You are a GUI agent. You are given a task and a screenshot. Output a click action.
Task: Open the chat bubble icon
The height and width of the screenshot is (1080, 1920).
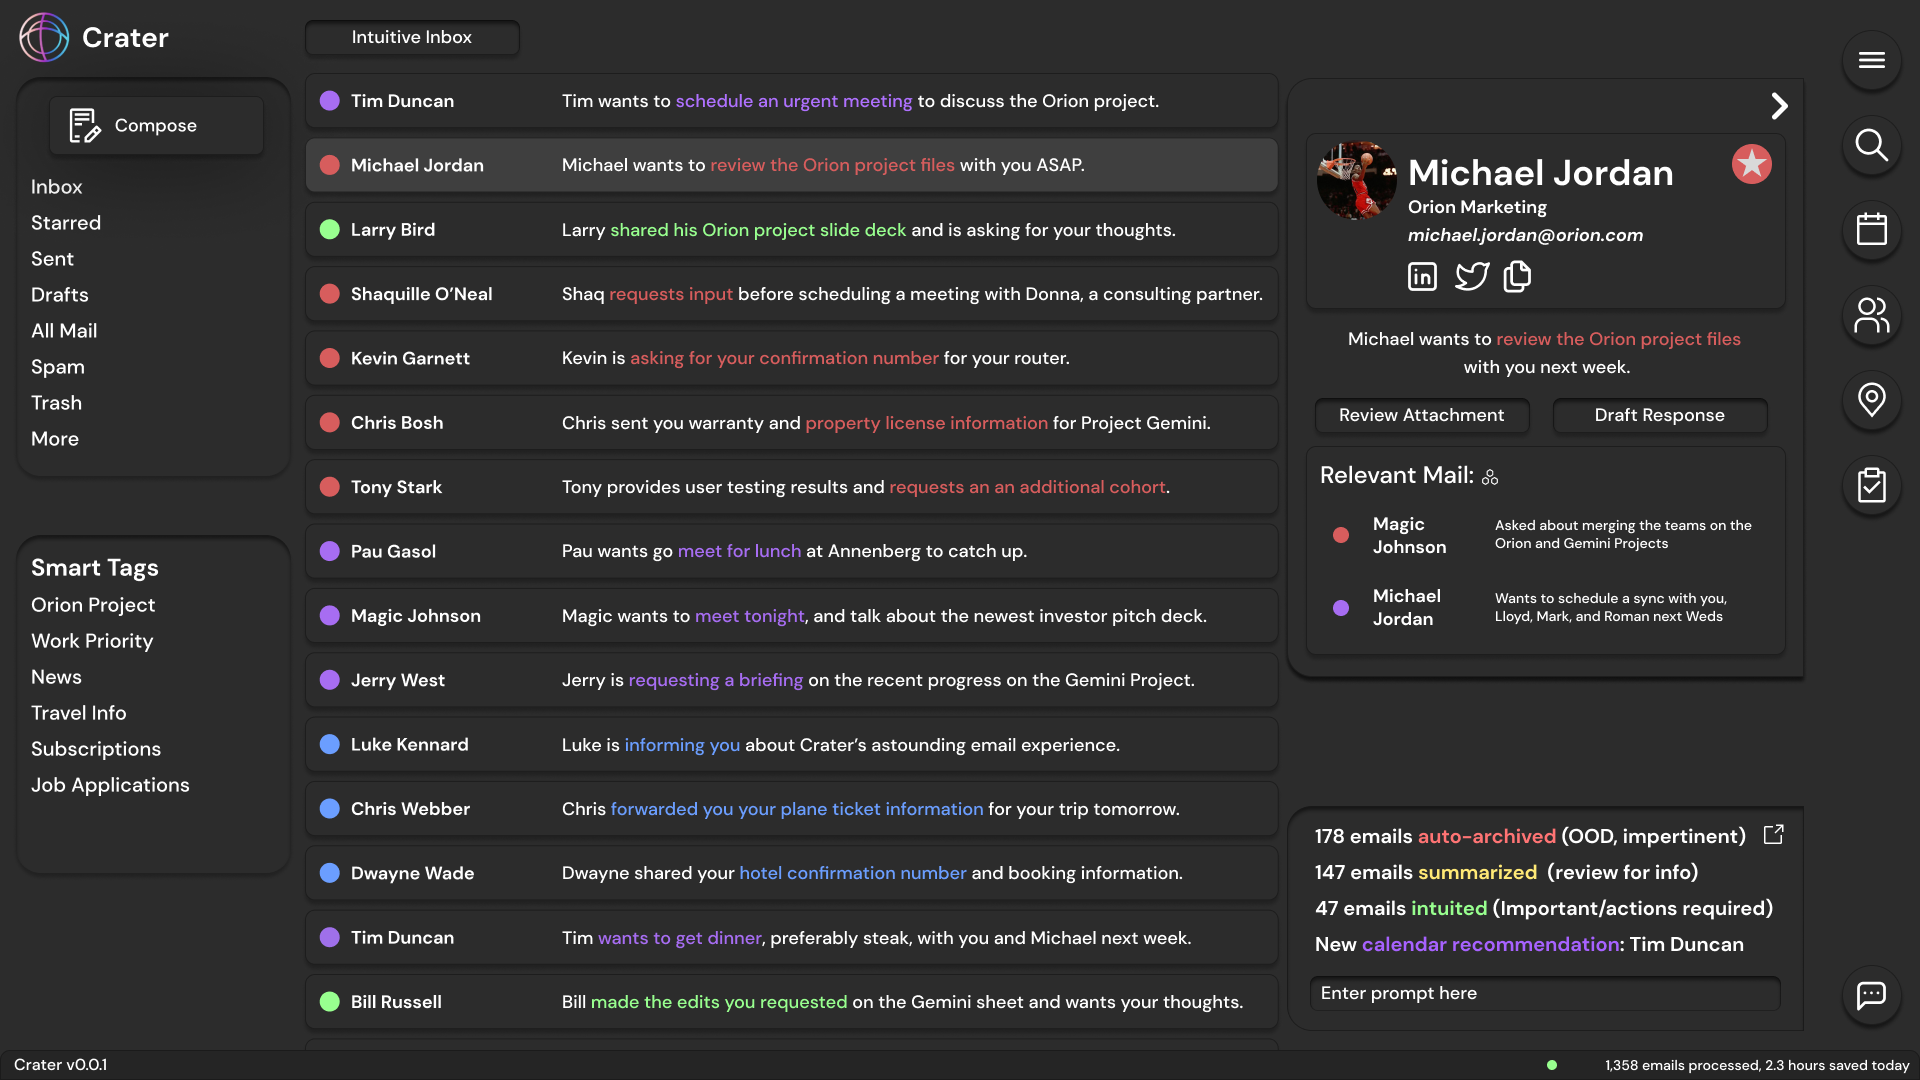1871,995
